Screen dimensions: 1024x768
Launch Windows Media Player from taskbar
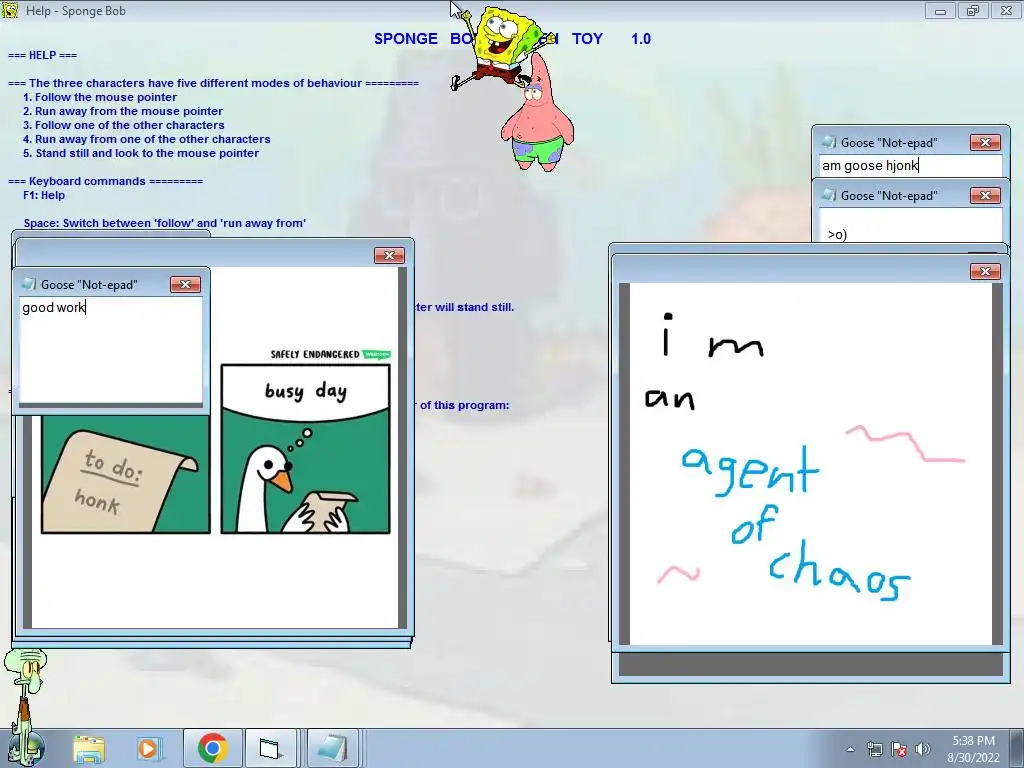click(x=148, y=748)
